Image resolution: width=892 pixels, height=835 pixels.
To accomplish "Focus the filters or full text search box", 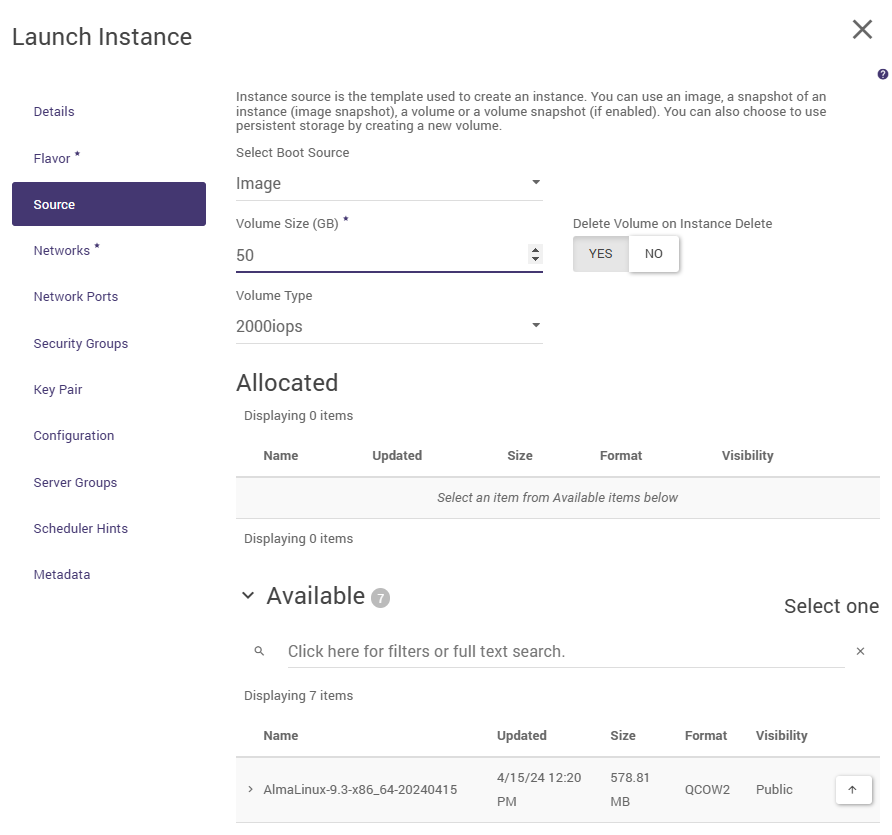I will (565, 651).
